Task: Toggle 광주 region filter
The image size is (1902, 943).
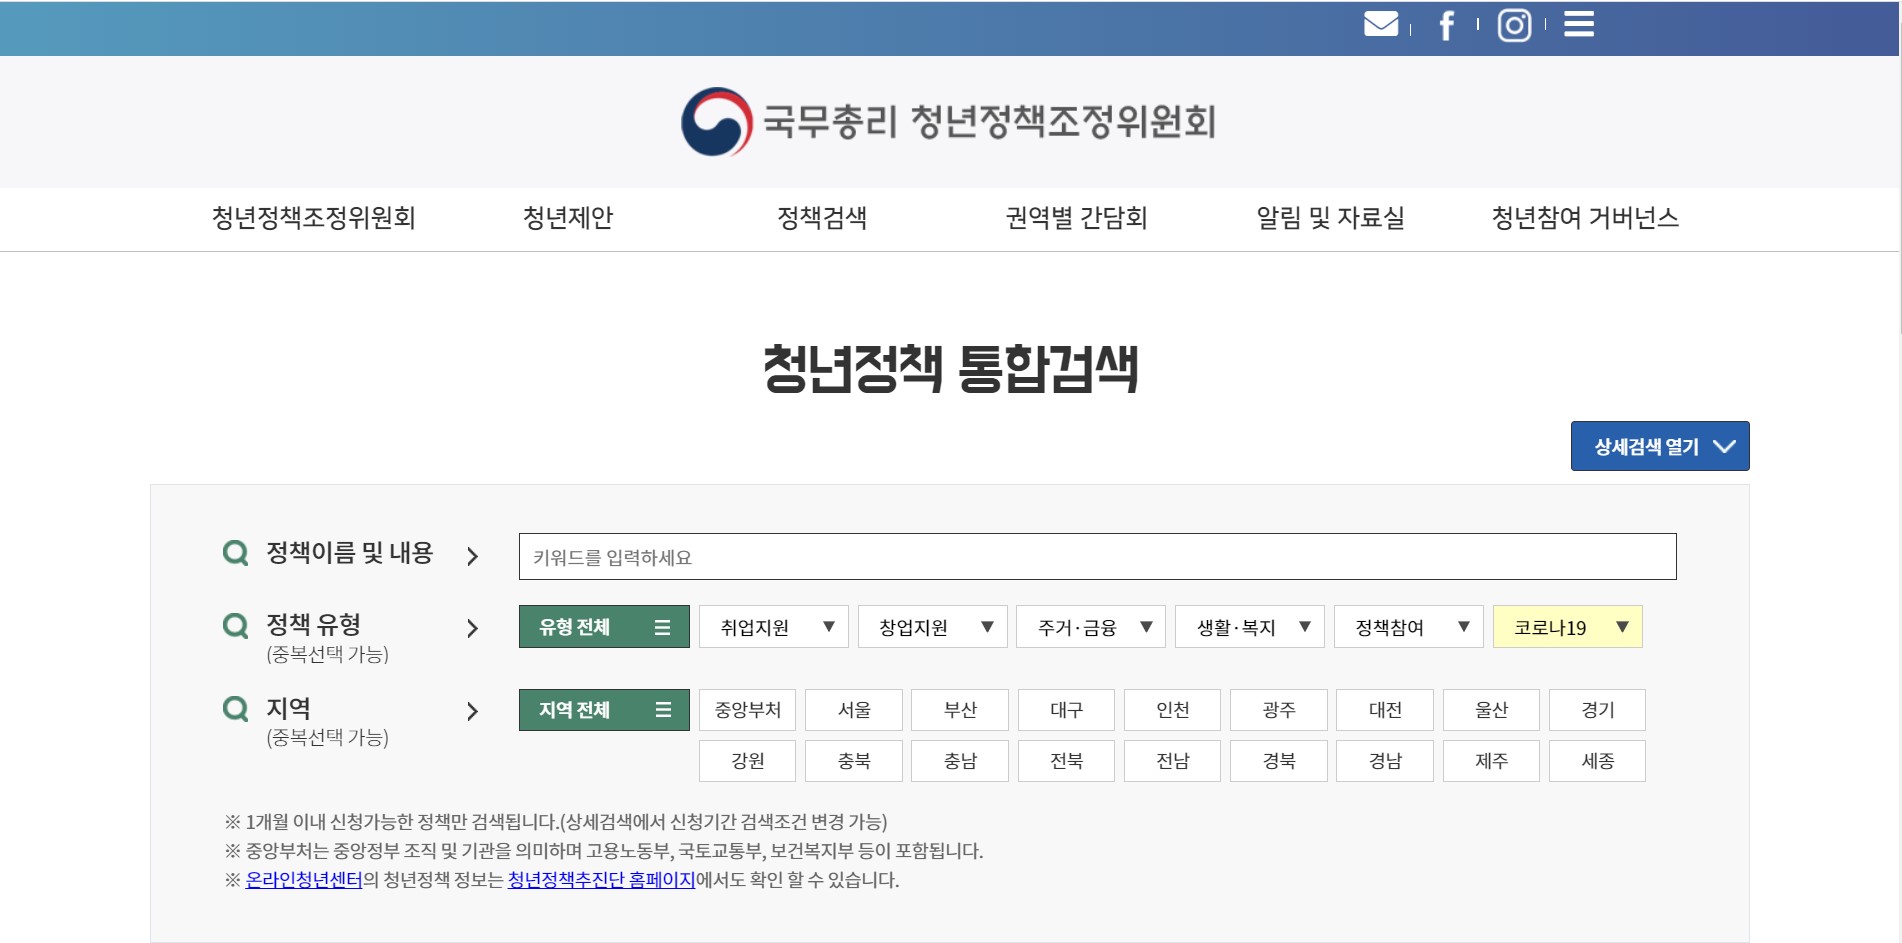Action: 1279,710
